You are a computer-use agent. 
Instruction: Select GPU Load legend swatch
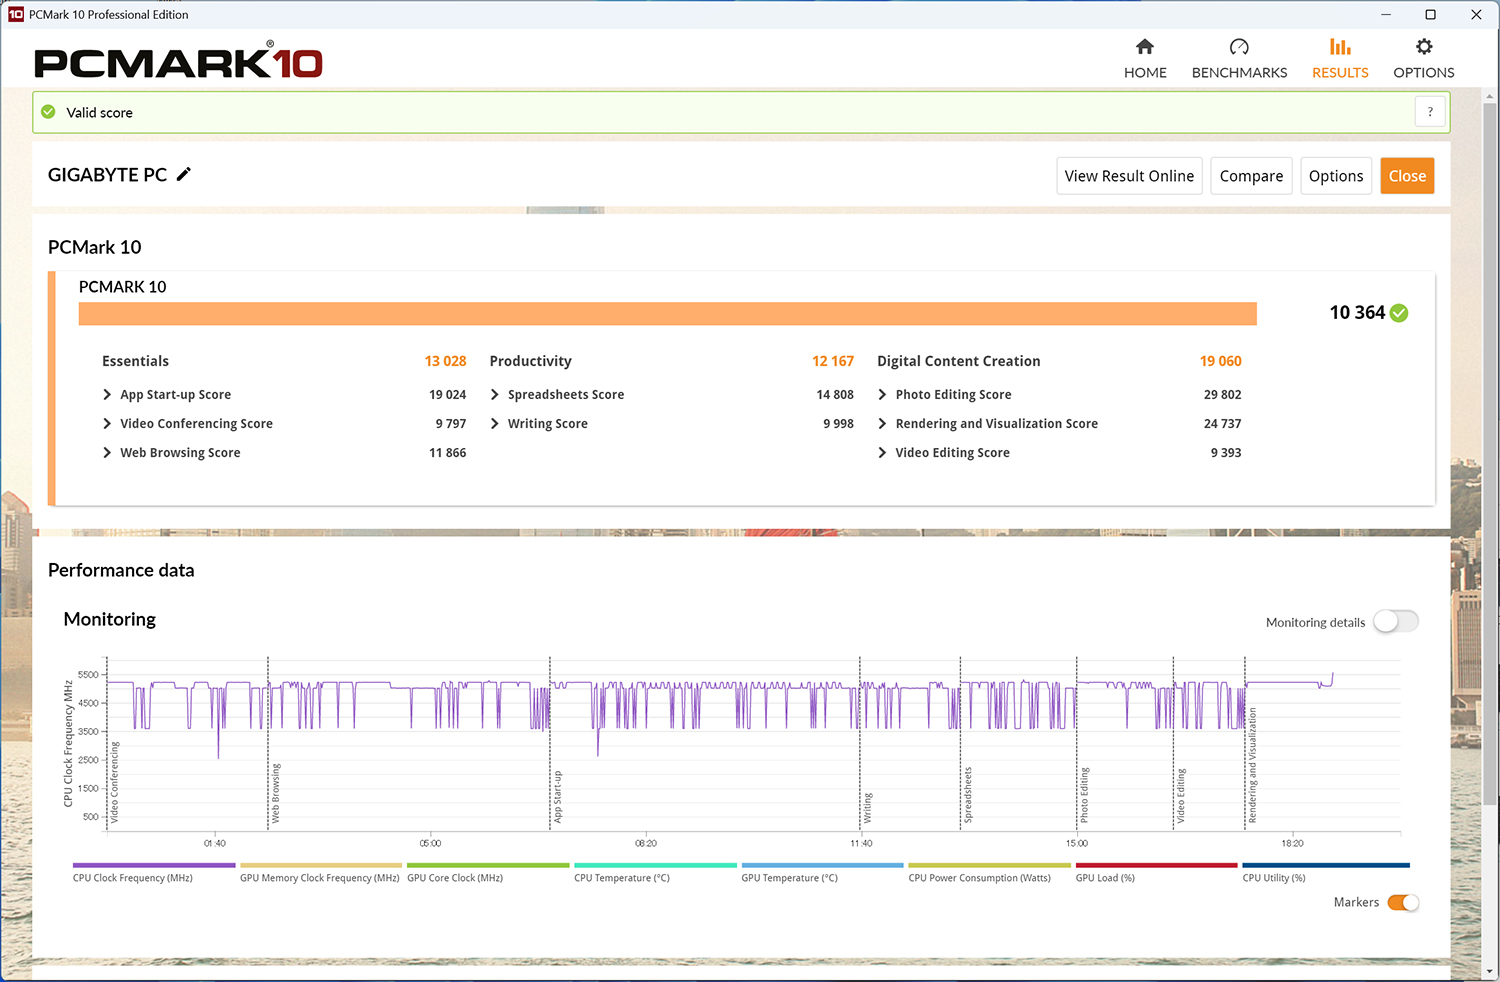pyautogui.click(x=1156, y=866)
